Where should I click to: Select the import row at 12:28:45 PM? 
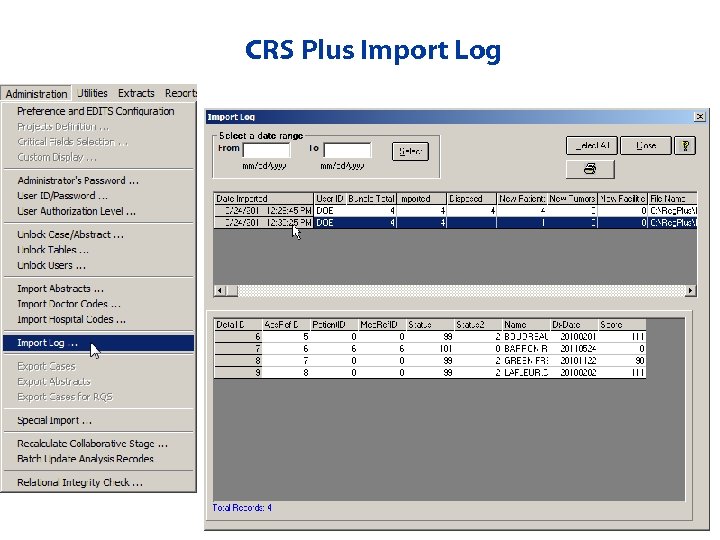point(456,211)
